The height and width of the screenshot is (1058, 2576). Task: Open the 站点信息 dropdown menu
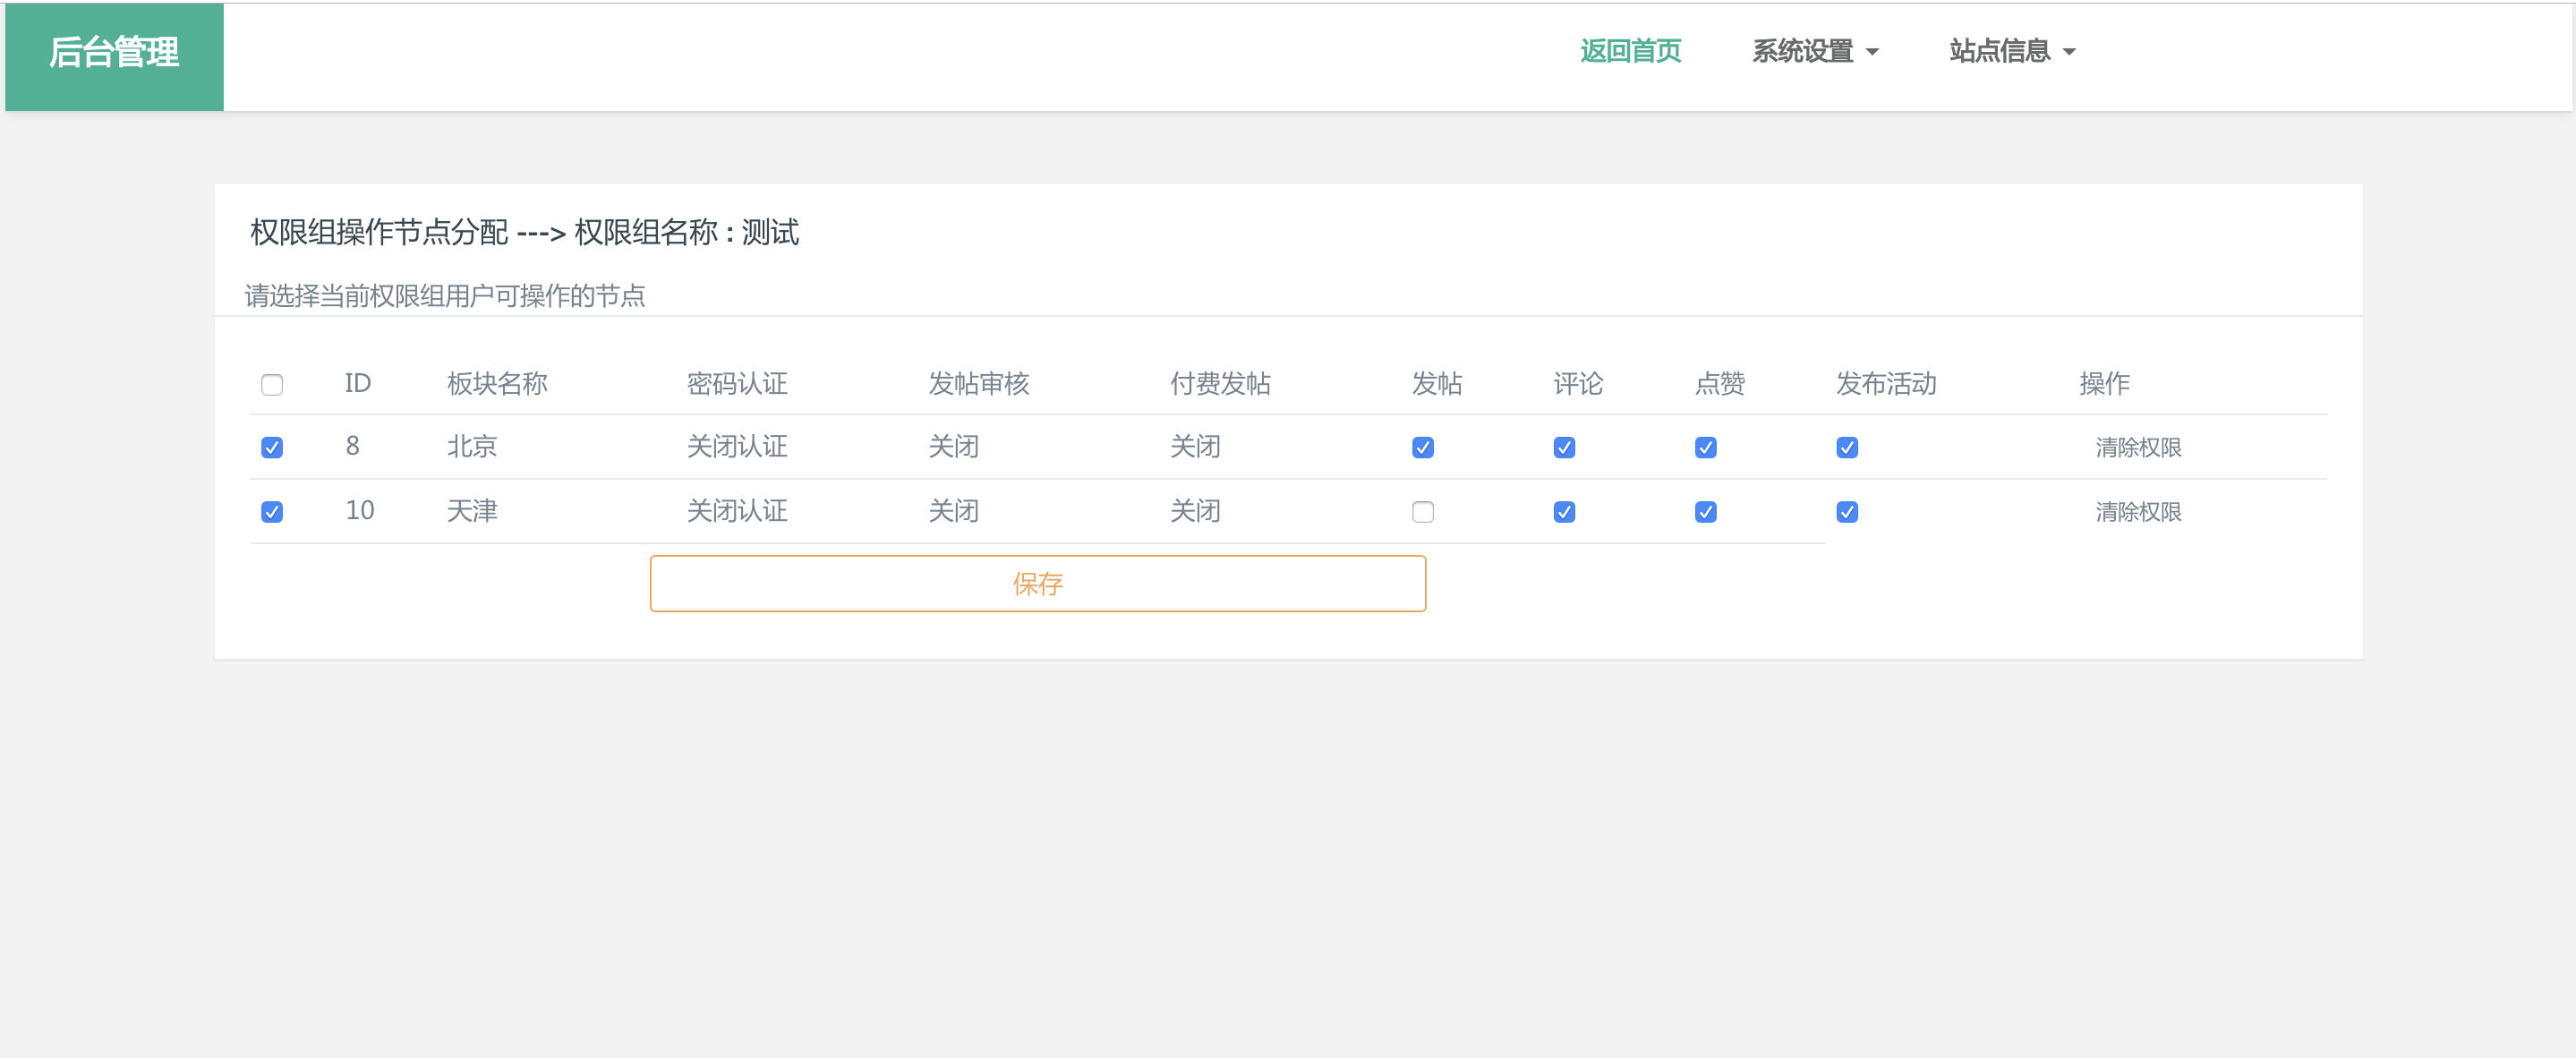tap(2012, 51)
